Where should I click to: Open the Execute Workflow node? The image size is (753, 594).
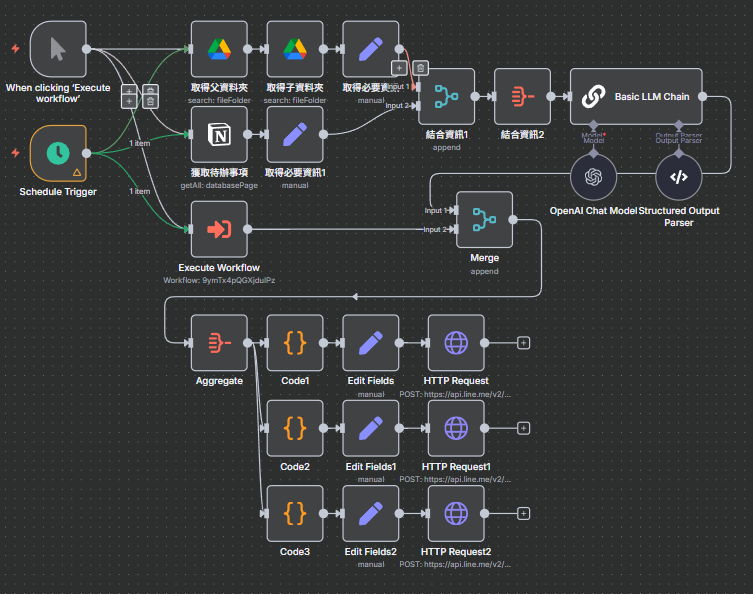pos(219,229)
